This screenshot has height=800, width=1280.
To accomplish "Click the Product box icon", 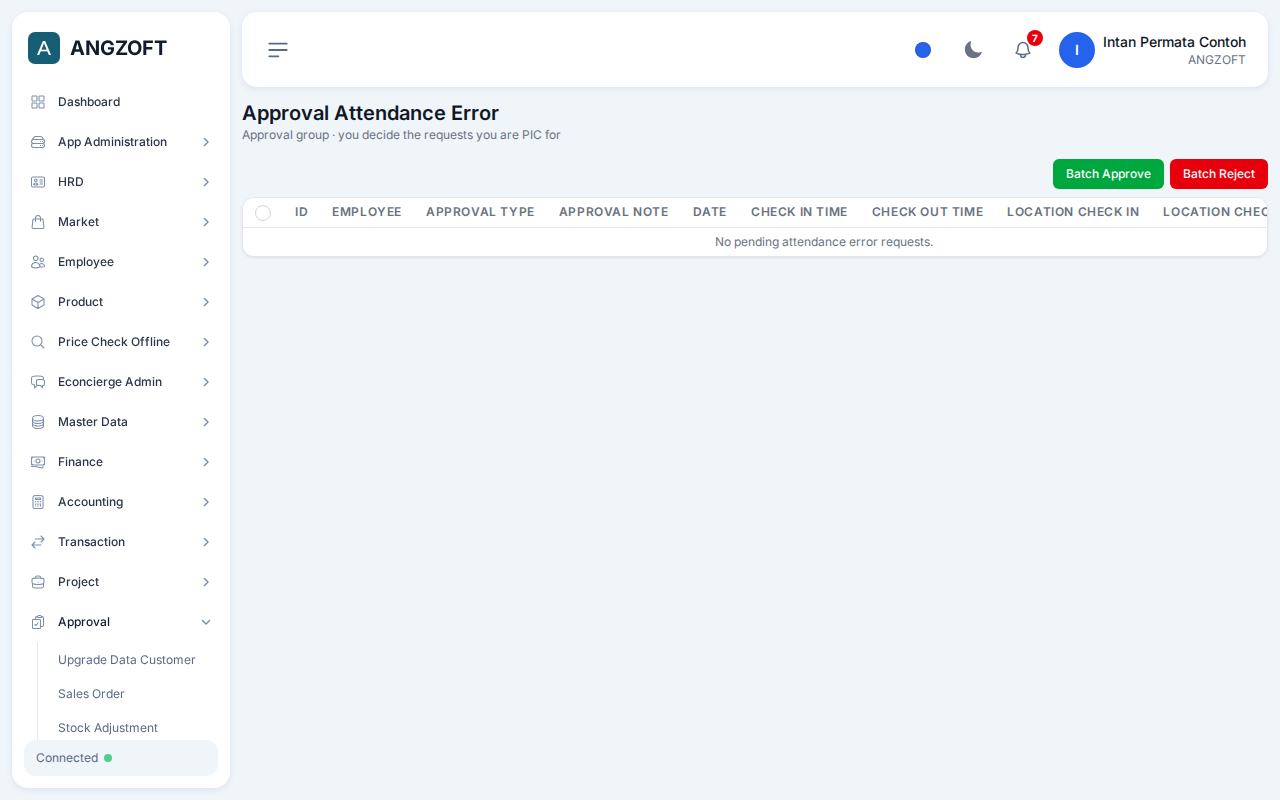I will click(x=38, y=302).
